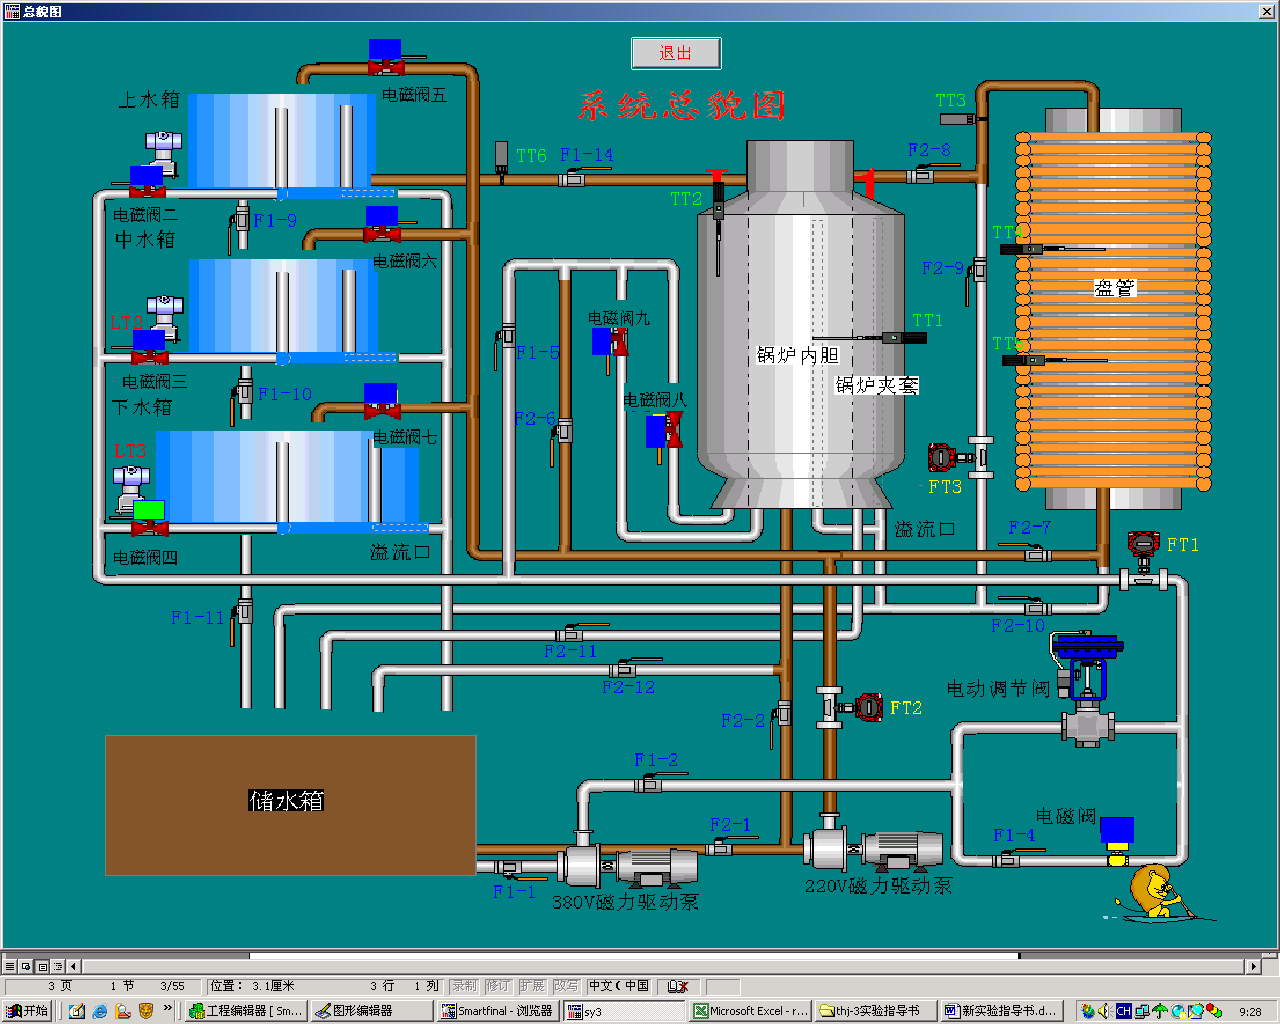Select the 380V magnetic drive pump

pos(628,866)
